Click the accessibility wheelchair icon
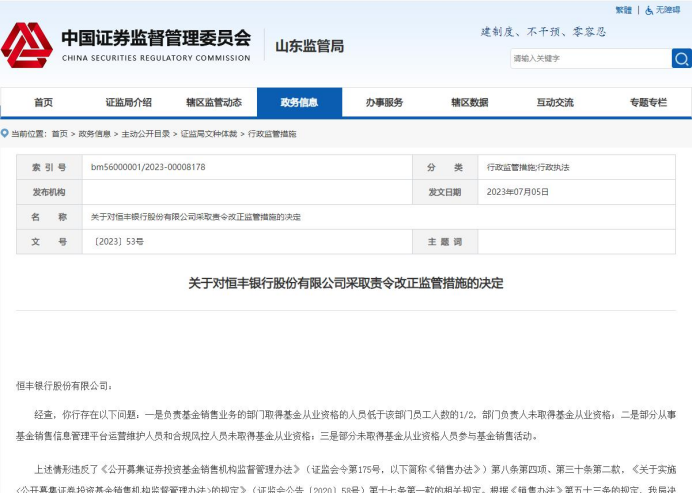Image resolution: width=693 pixels, height=493 pixels. [649, 10]
